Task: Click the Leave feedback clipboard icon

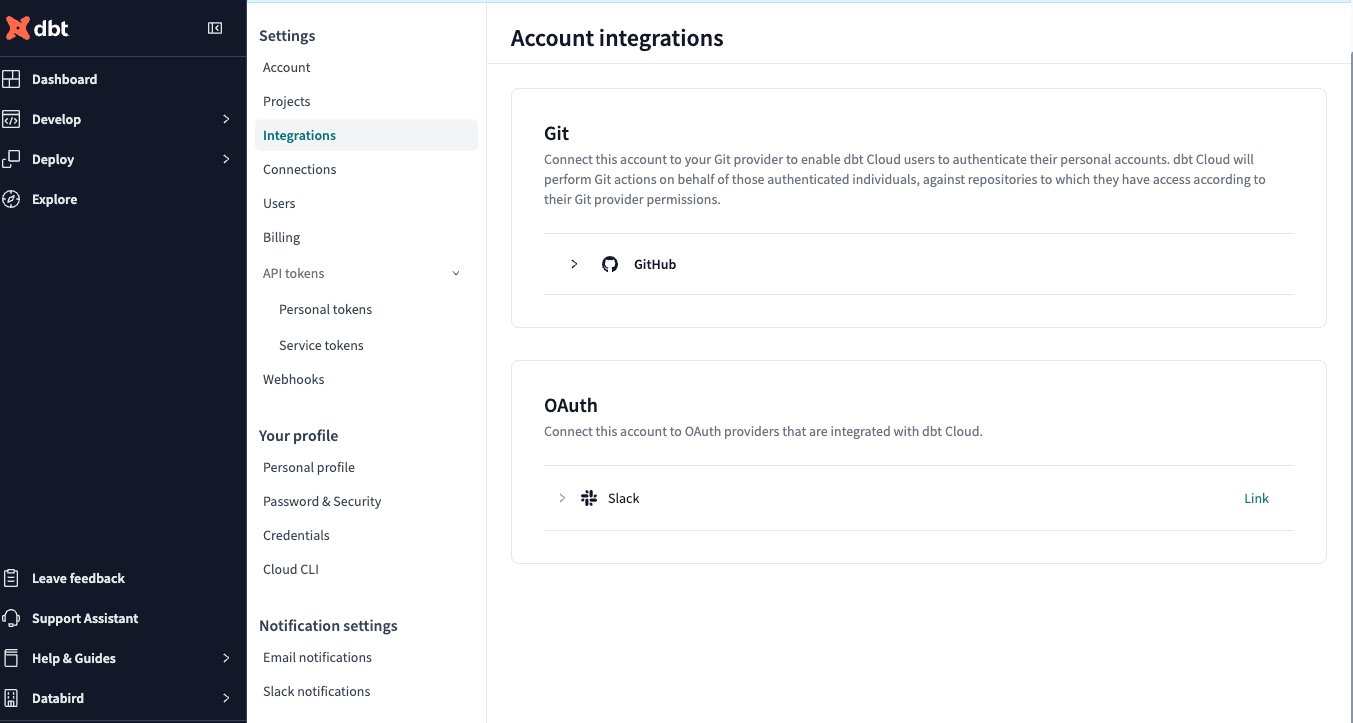Action: (x=11, y=578)
